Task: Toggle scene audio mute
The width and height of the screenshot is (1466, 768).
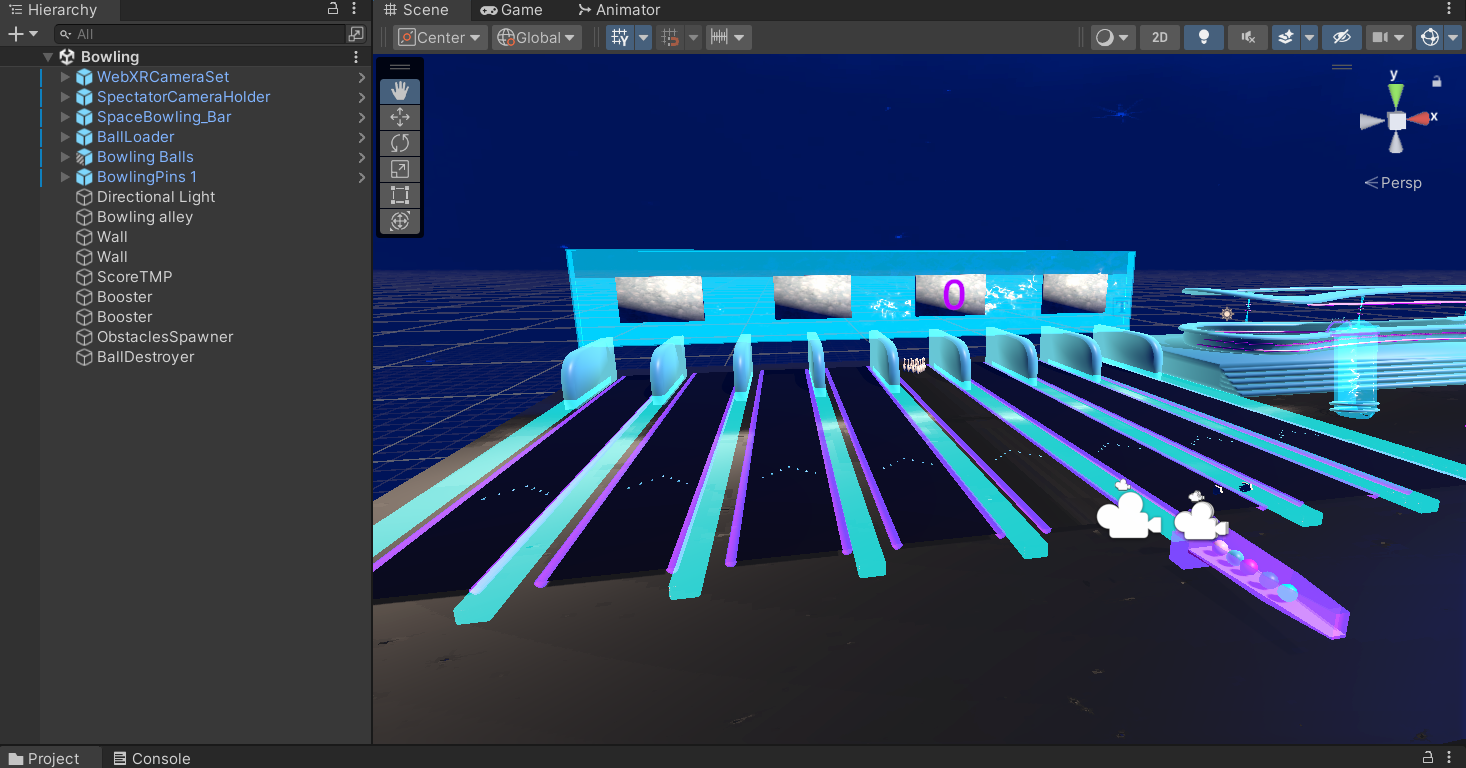Action: point(1247,37)
